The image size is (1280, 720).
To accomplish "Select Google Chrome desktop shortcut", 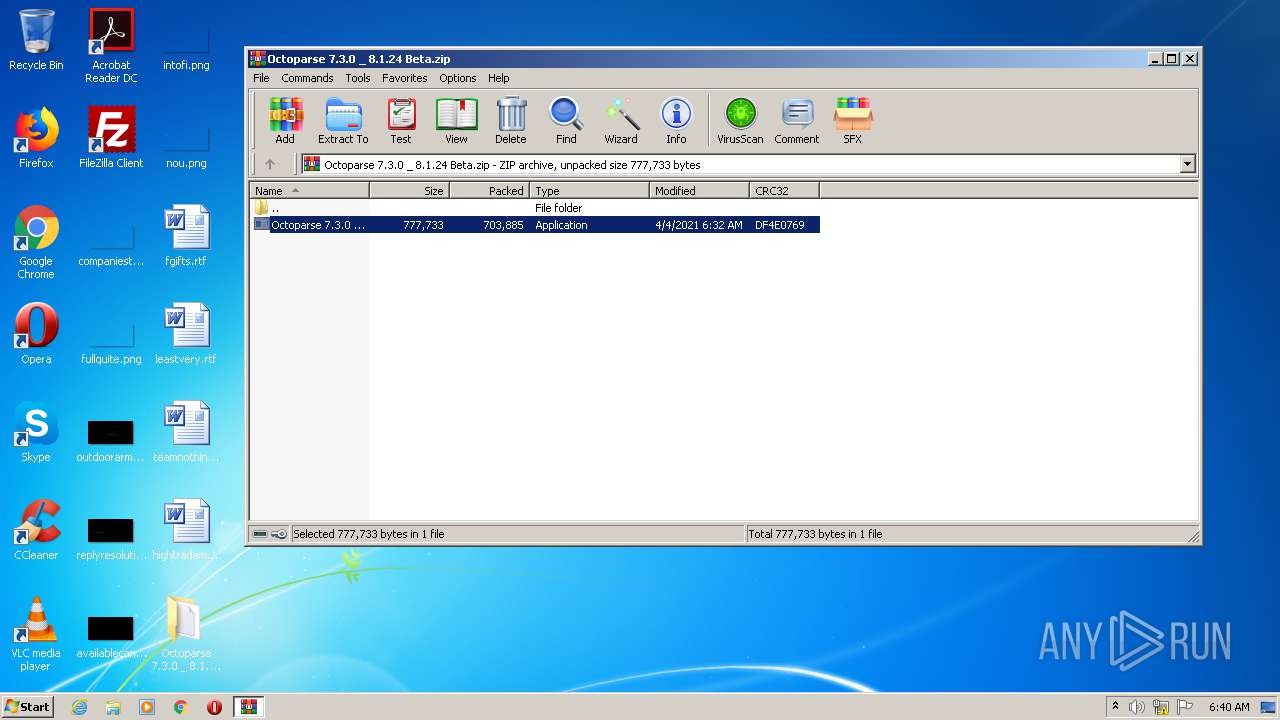I will pos(36,242).
